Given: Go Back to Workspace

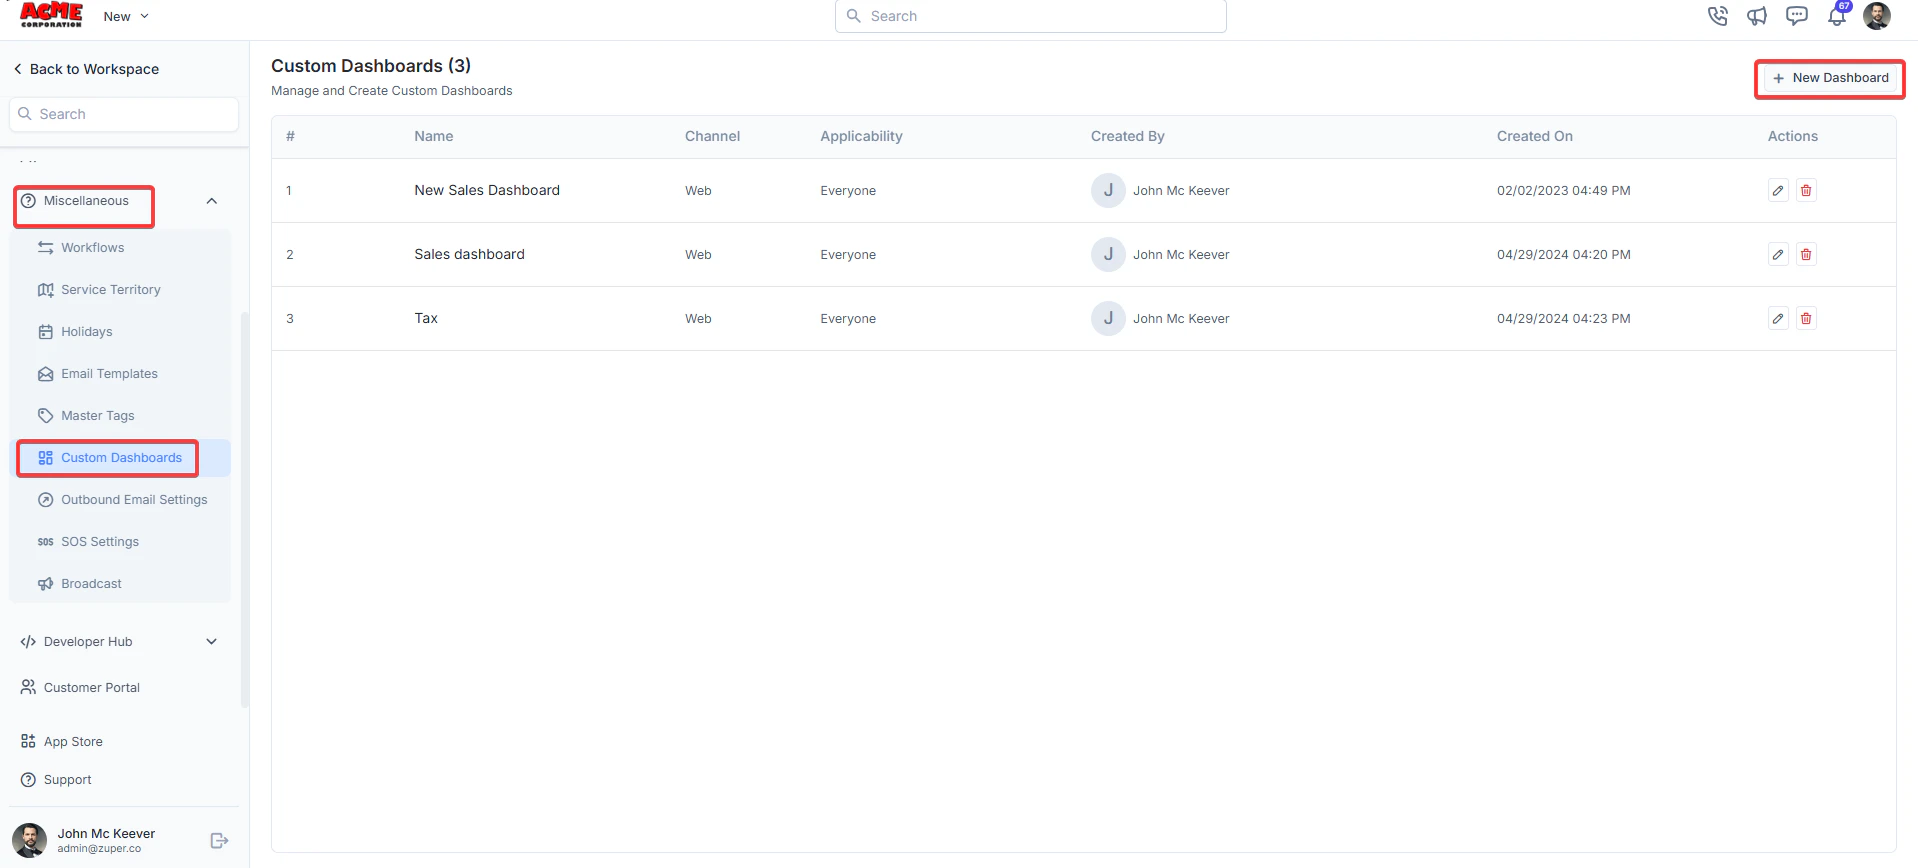Looking at the screenshot, I should coord(86,69).
